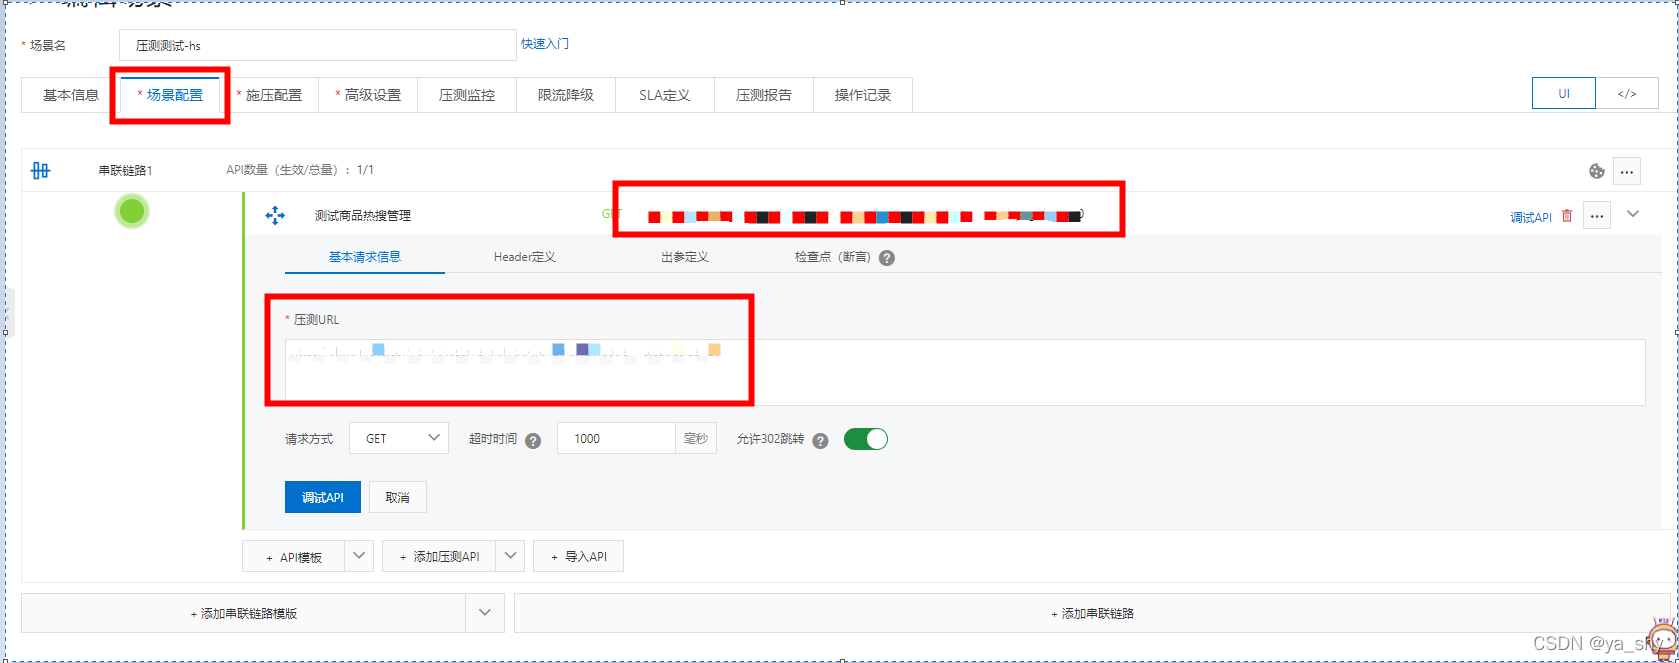Select the 基本请求信息 sub-tab
The image size is (1679, 663).
(x=365, y=257)
